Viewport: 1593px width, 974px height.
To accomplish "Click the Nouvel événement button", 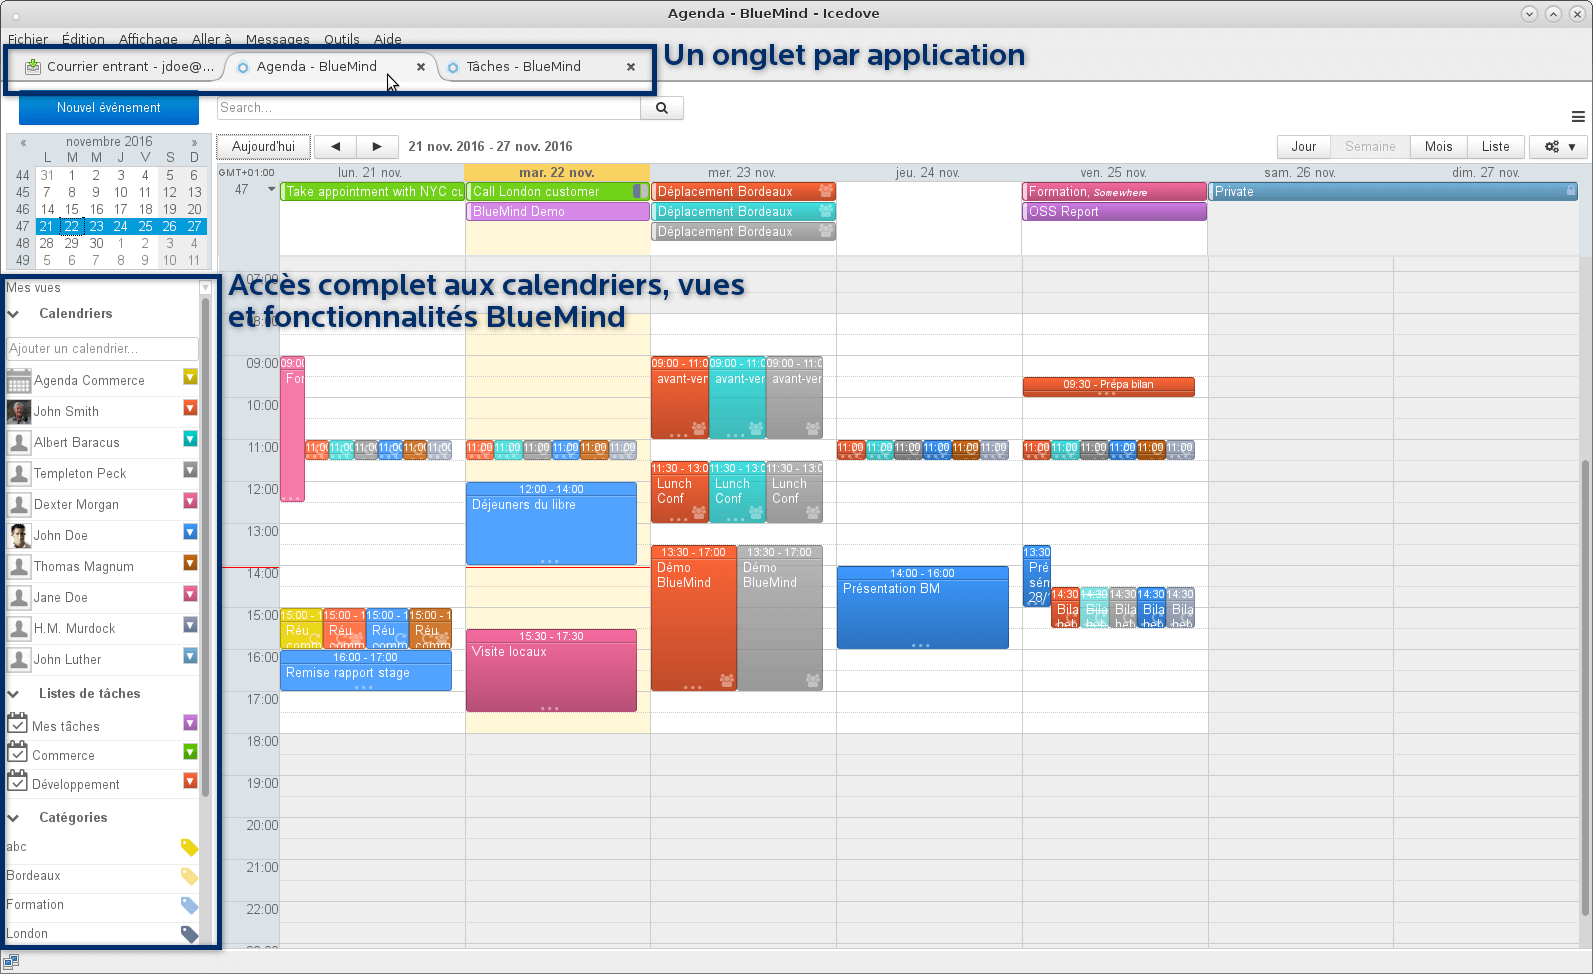I will (108, 108).
